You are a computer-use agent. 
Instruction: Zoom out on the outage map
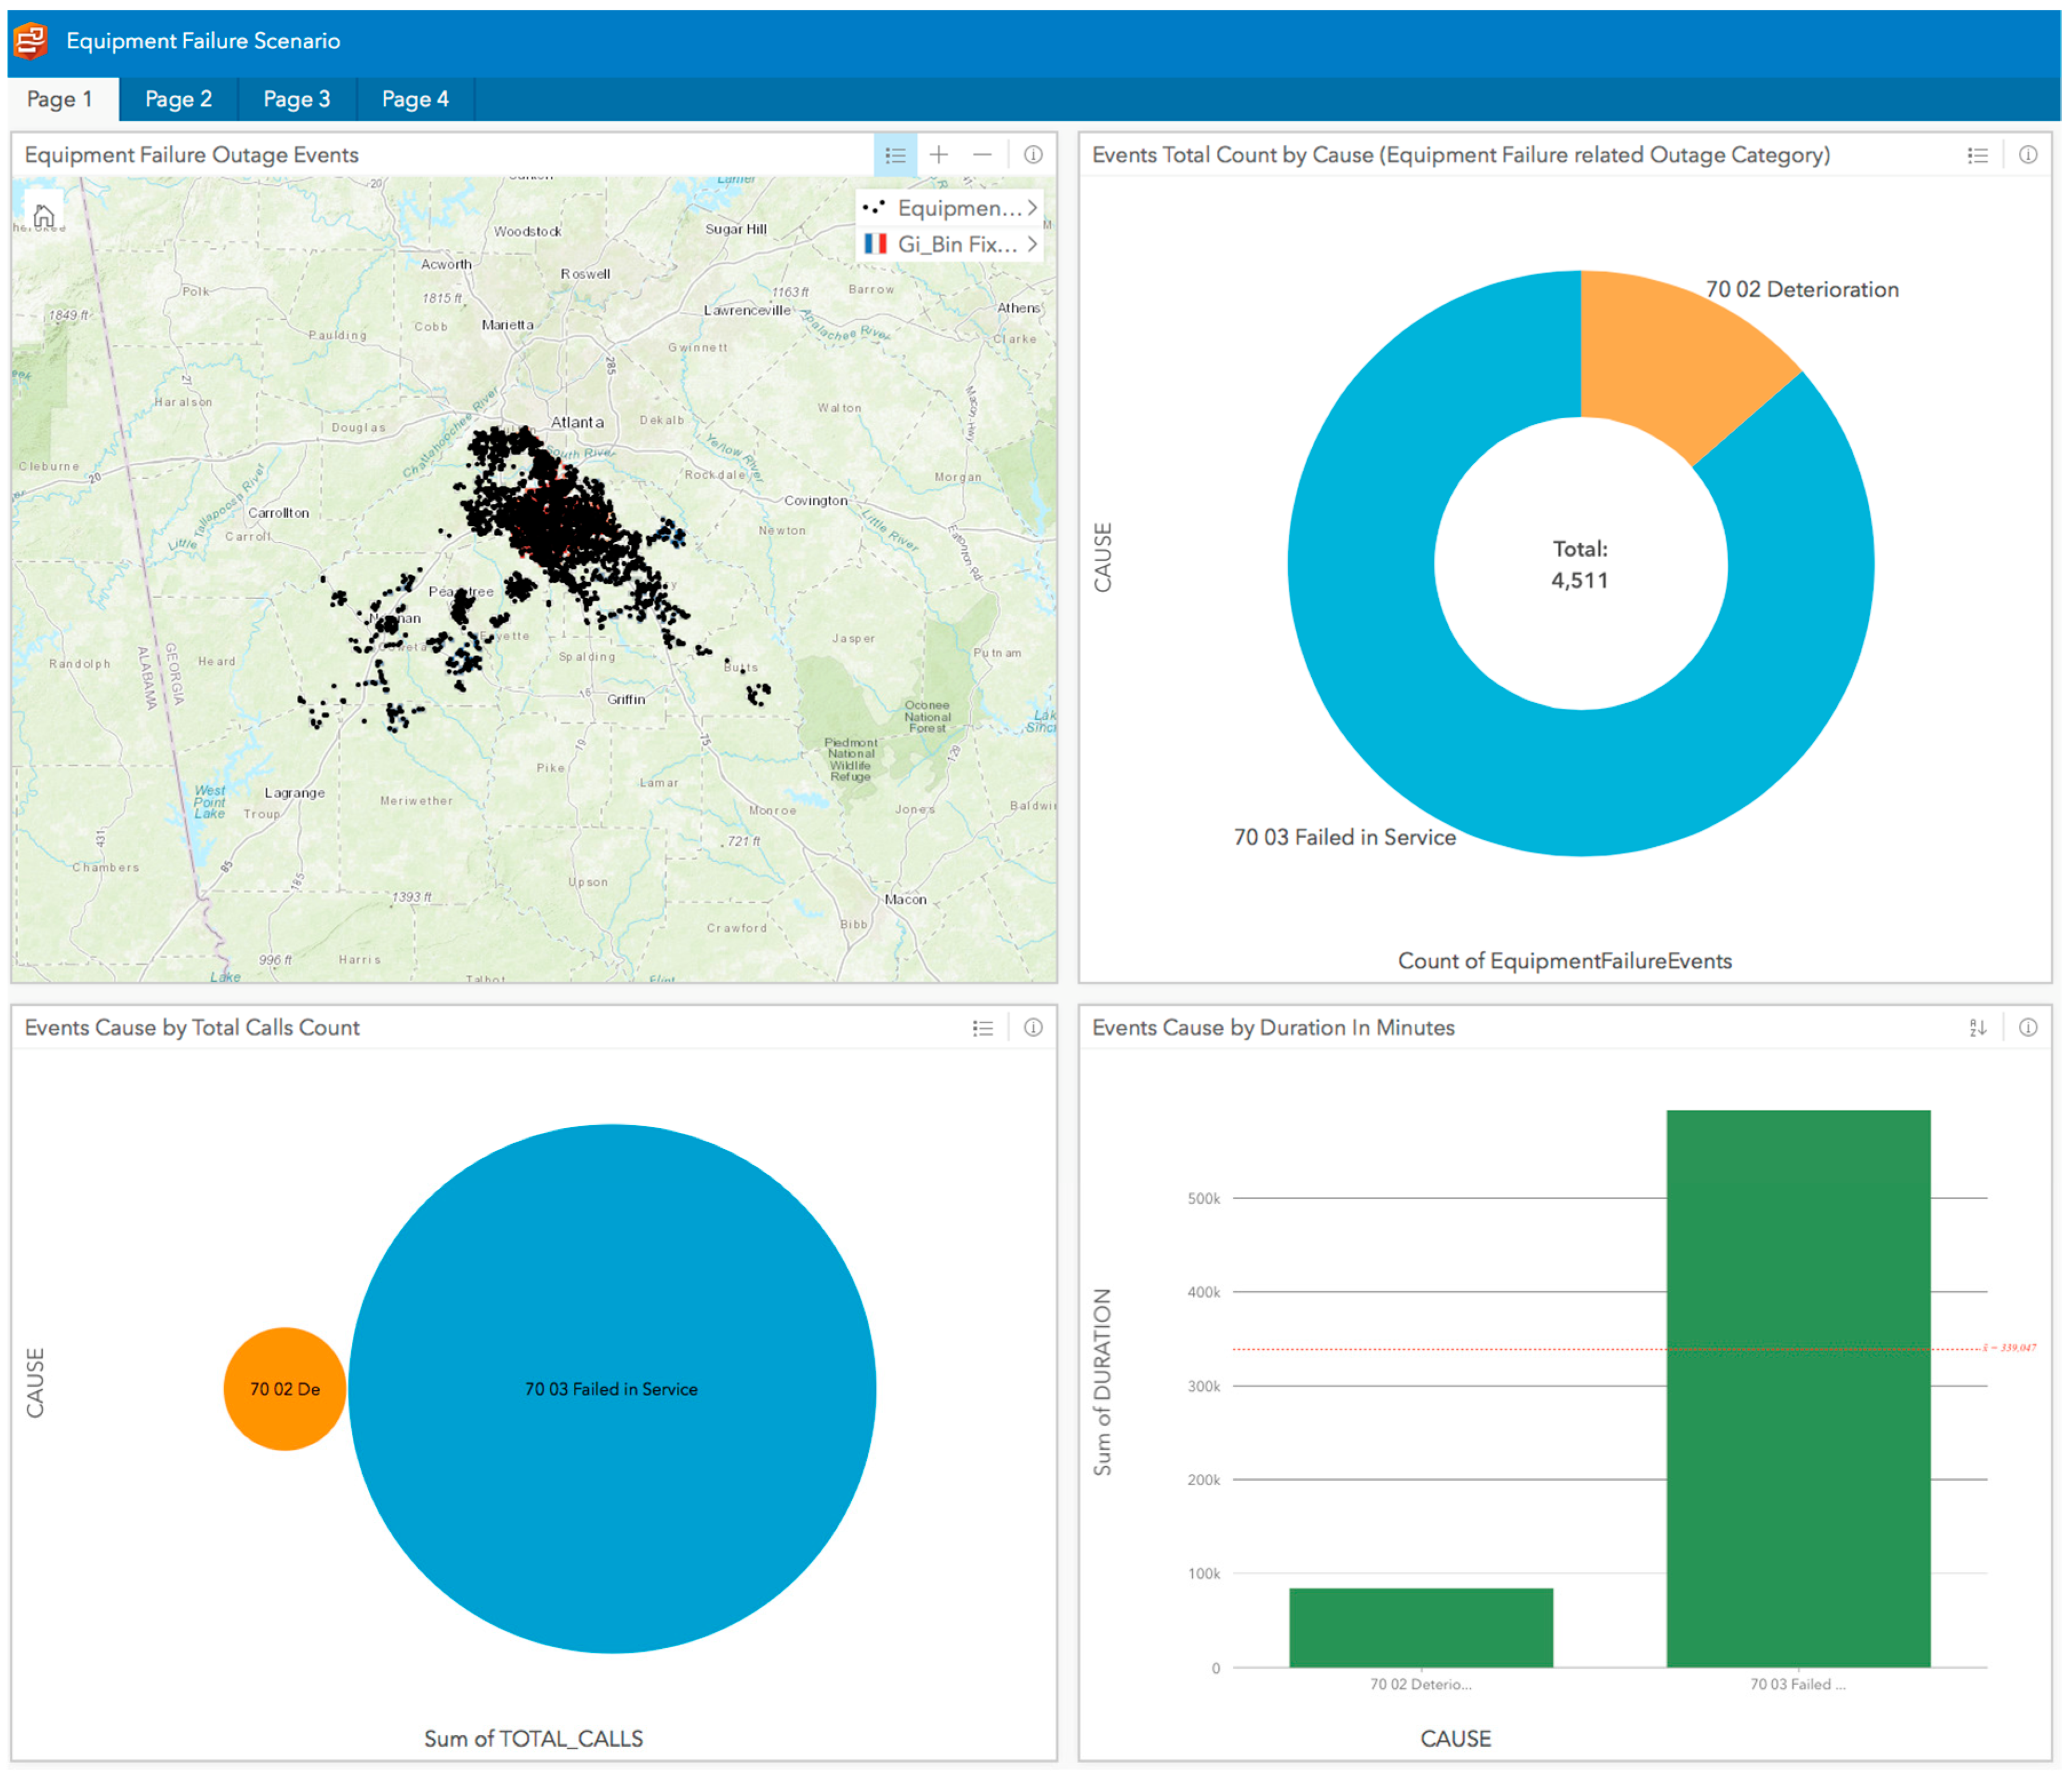pyautogui.click(x=982, y=155)
